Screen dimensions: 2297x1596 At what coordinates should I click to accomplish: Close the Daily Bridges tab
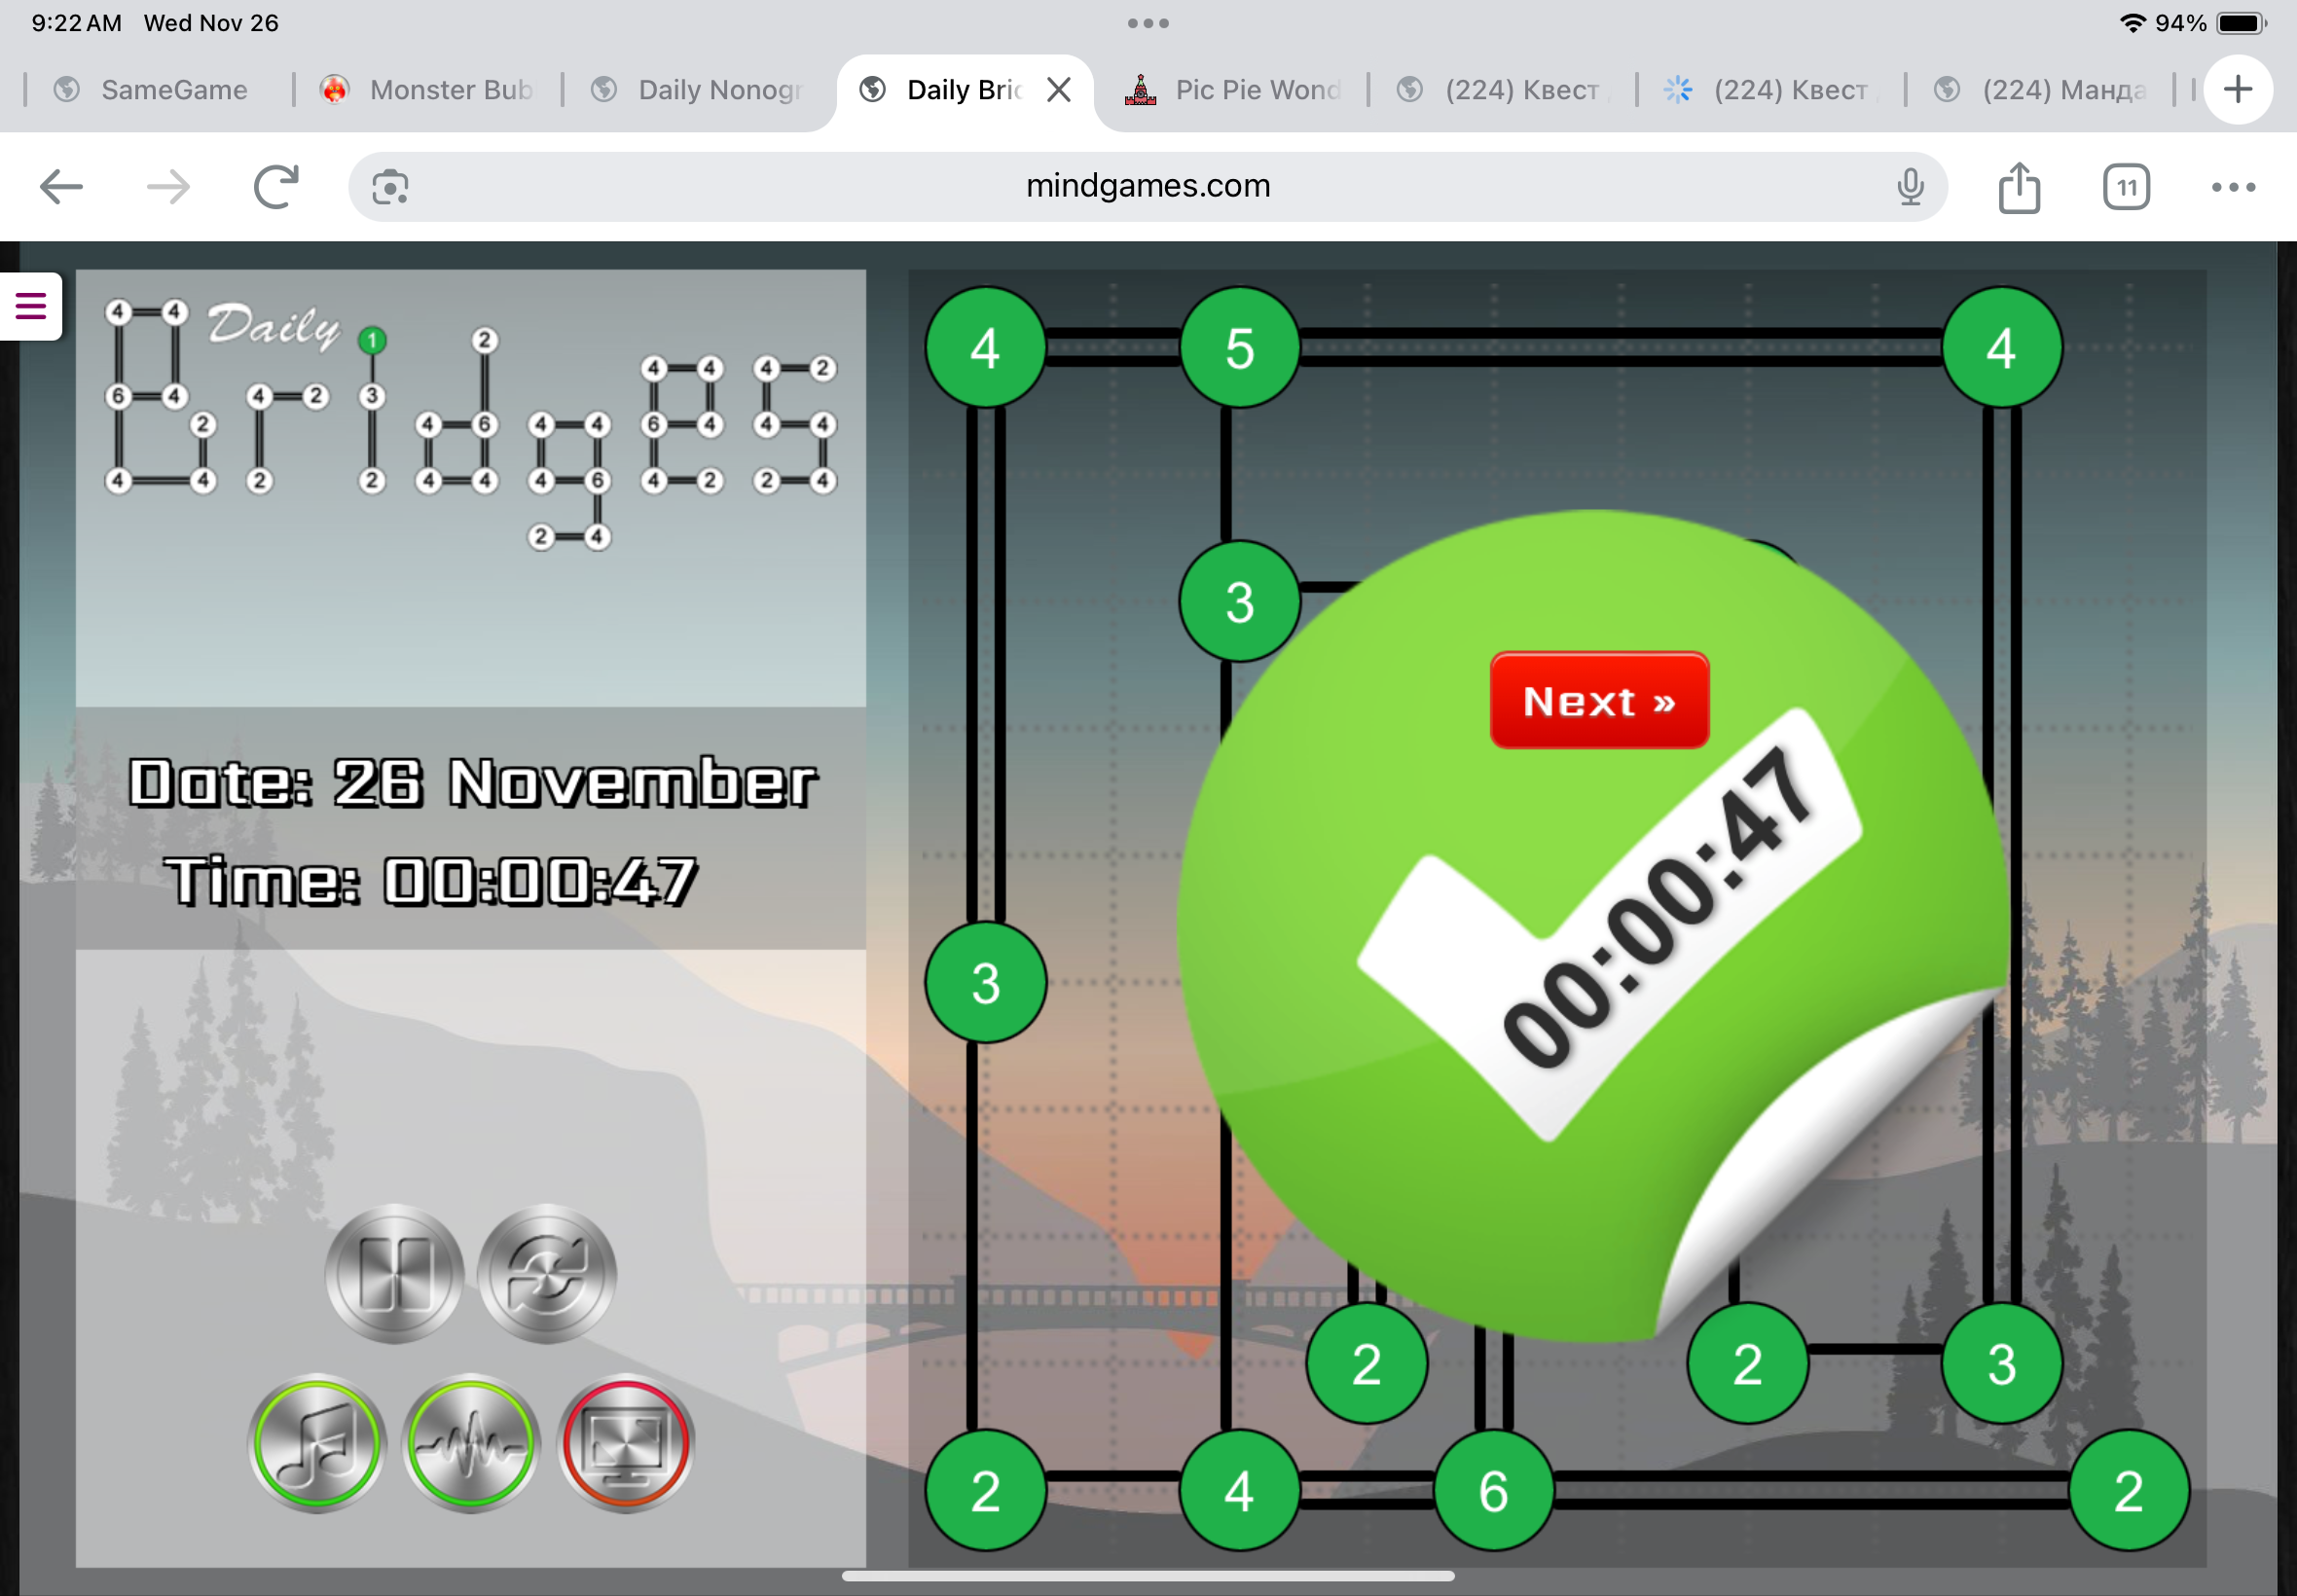click(x=1059, y=90)
